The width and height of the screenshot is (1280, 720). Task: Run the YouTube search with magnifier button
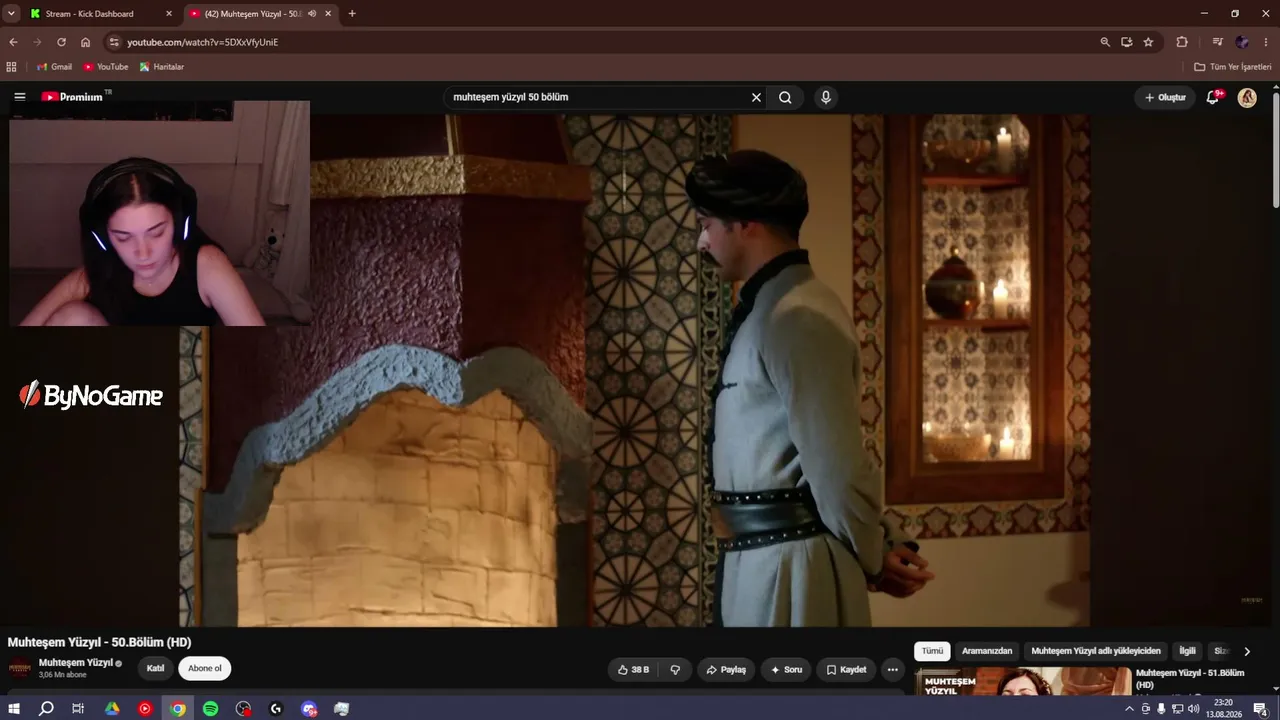[x=785, y=97]
